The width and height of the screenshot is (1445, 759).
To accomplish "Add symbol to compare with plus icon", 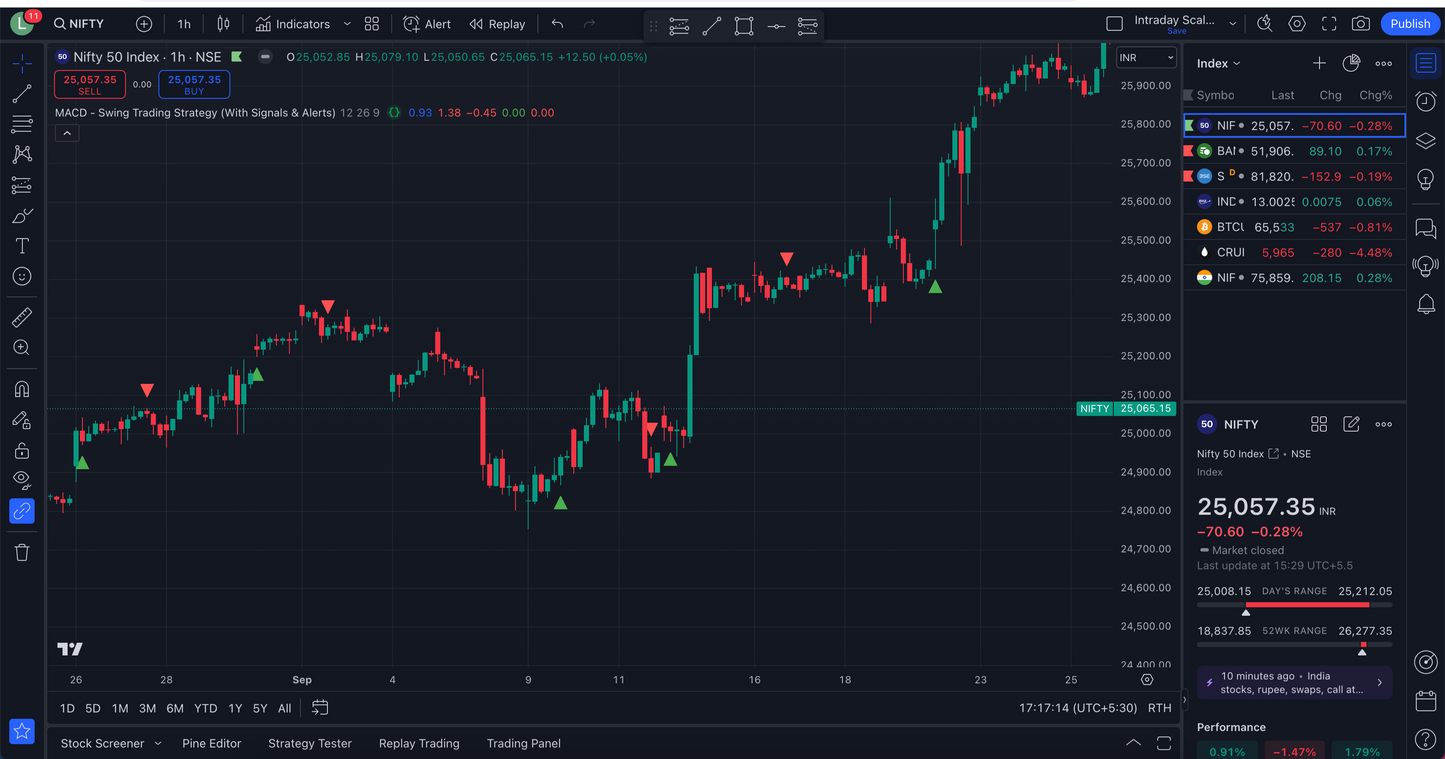I will click(144, 24).
